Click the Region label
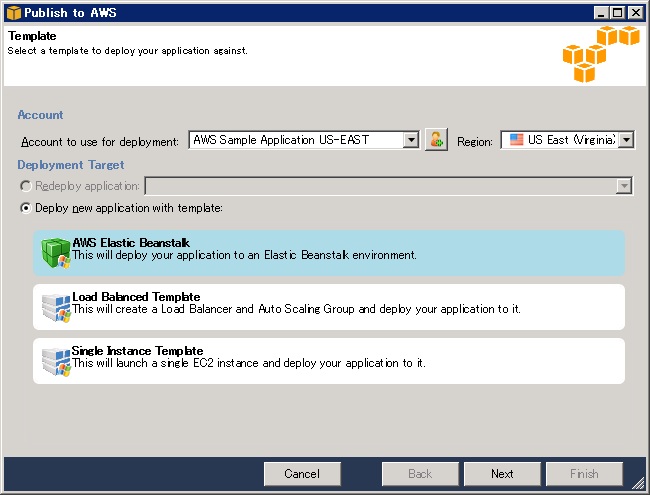Image resolution: width=650 pixels, height=495 pixels. tap(475, 142)
